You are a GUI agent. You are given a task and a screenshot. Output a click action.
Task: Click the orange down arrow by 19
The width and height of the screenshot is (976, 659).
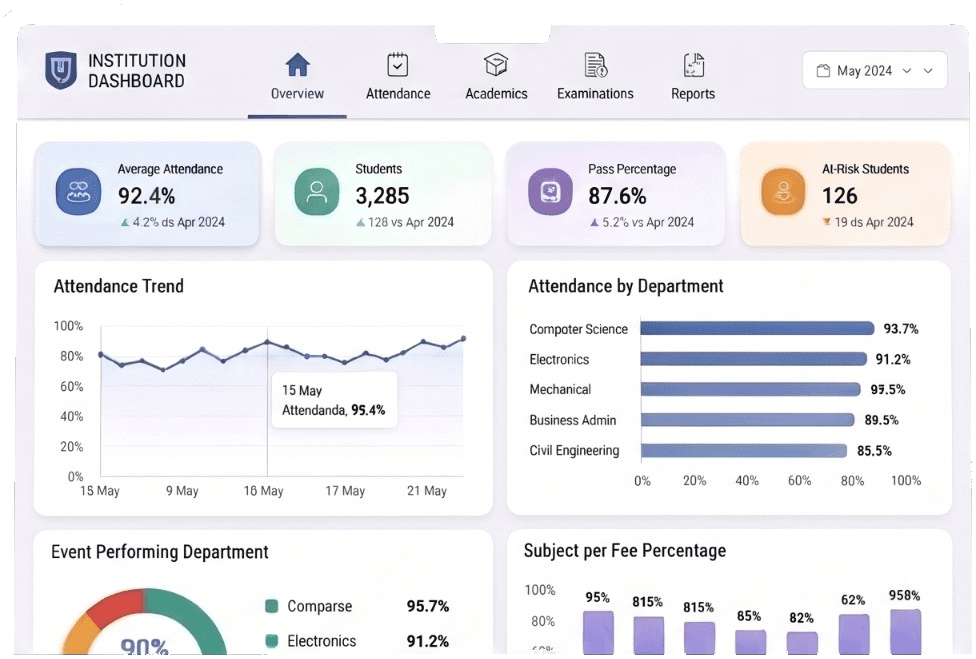point(827,222)
